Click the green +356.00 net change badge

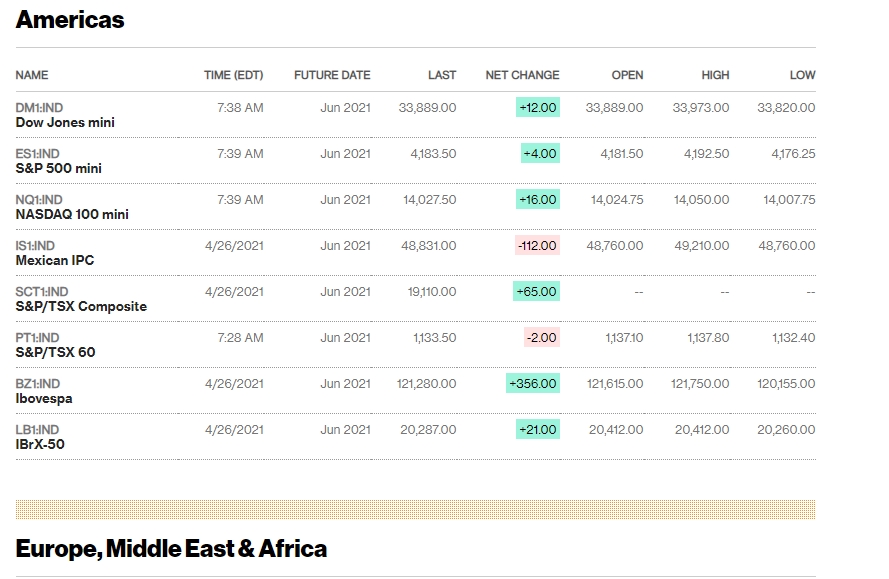[x=533, y=383]
